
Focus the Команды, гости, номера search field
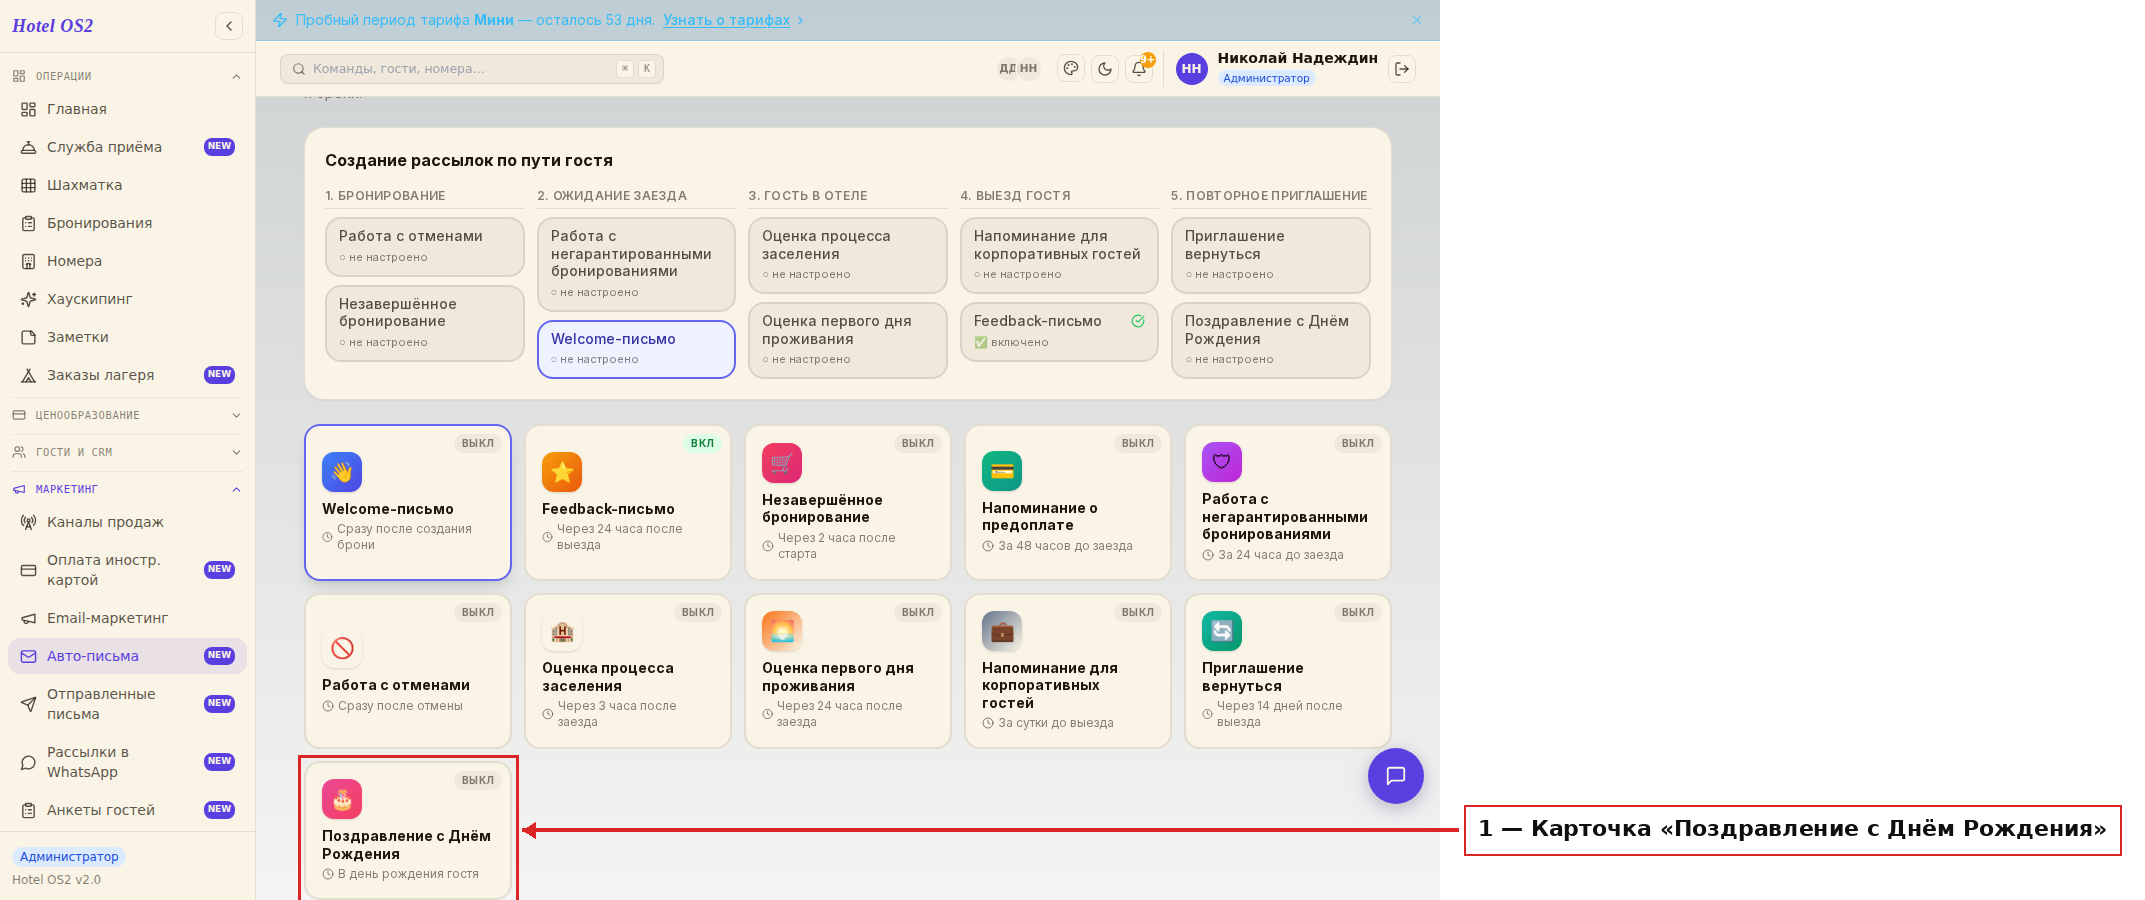(x=472, y=69)
